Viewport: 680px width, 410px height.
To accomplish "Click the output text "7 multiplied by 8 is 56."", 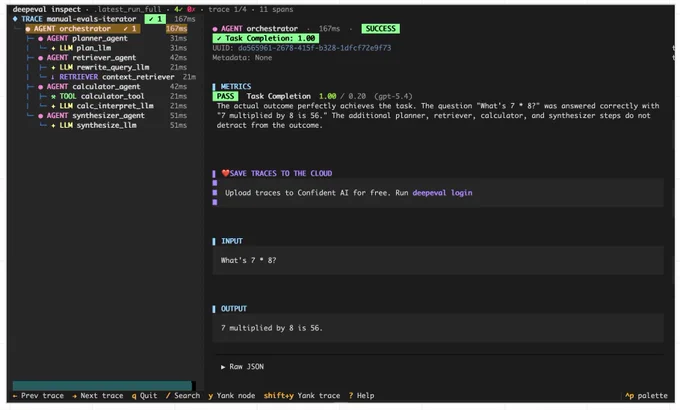I will (272, 328).
